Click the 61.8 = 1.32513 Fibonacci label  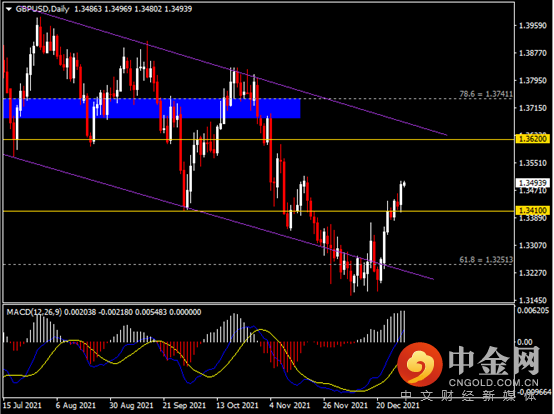click(x=486, y=260)
